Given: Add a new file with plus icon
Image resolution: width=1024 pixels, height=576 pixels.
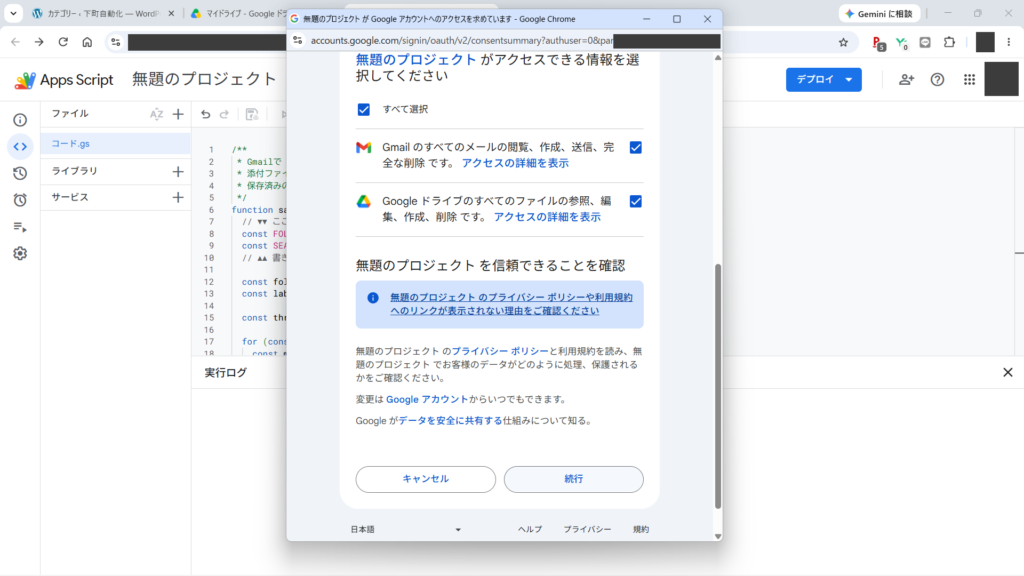Looking at the screenshot, I should tap(178, 114).
